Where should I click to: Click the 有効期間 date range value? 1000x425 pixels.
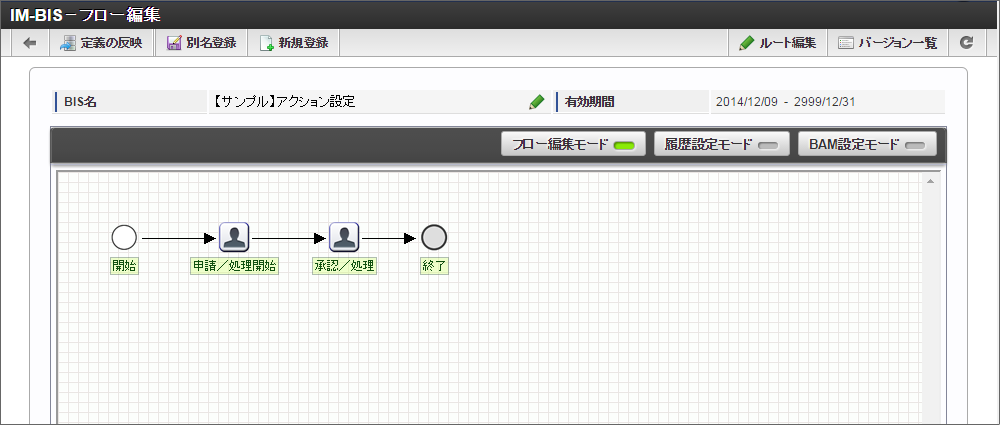coord(785,102)
